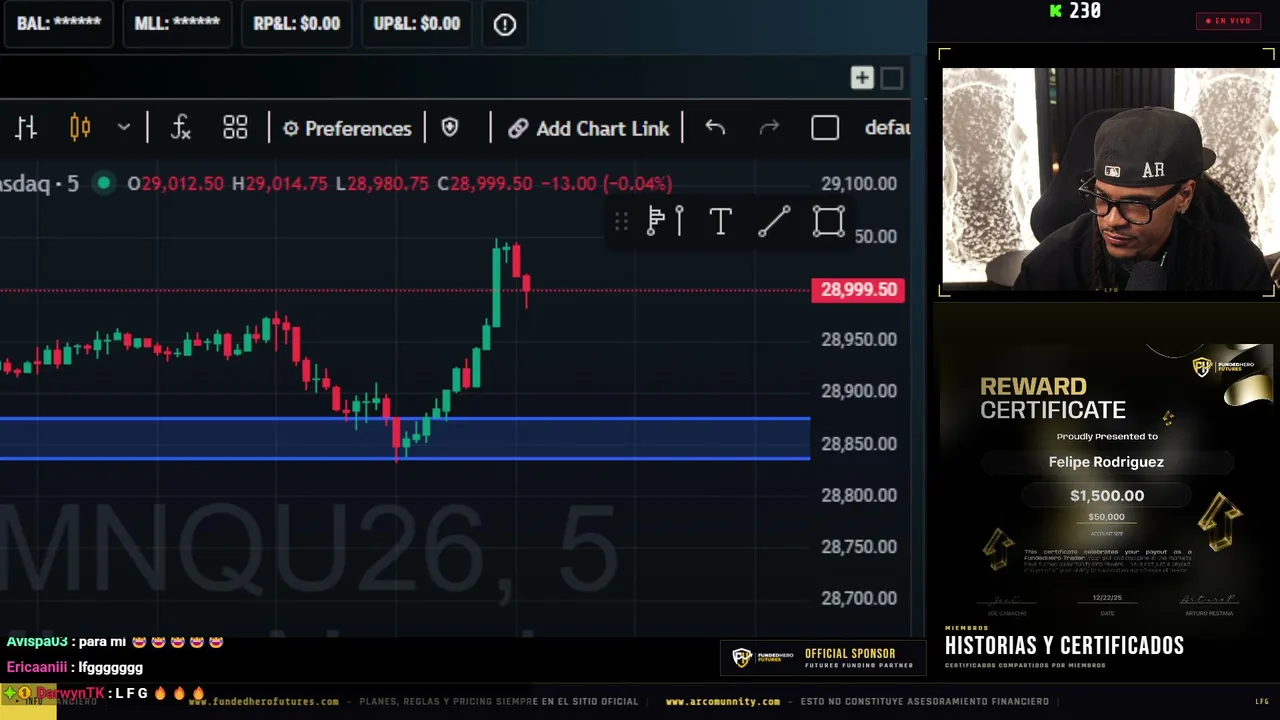
Task: Undo the last chart action
Action: coord(715,128)
